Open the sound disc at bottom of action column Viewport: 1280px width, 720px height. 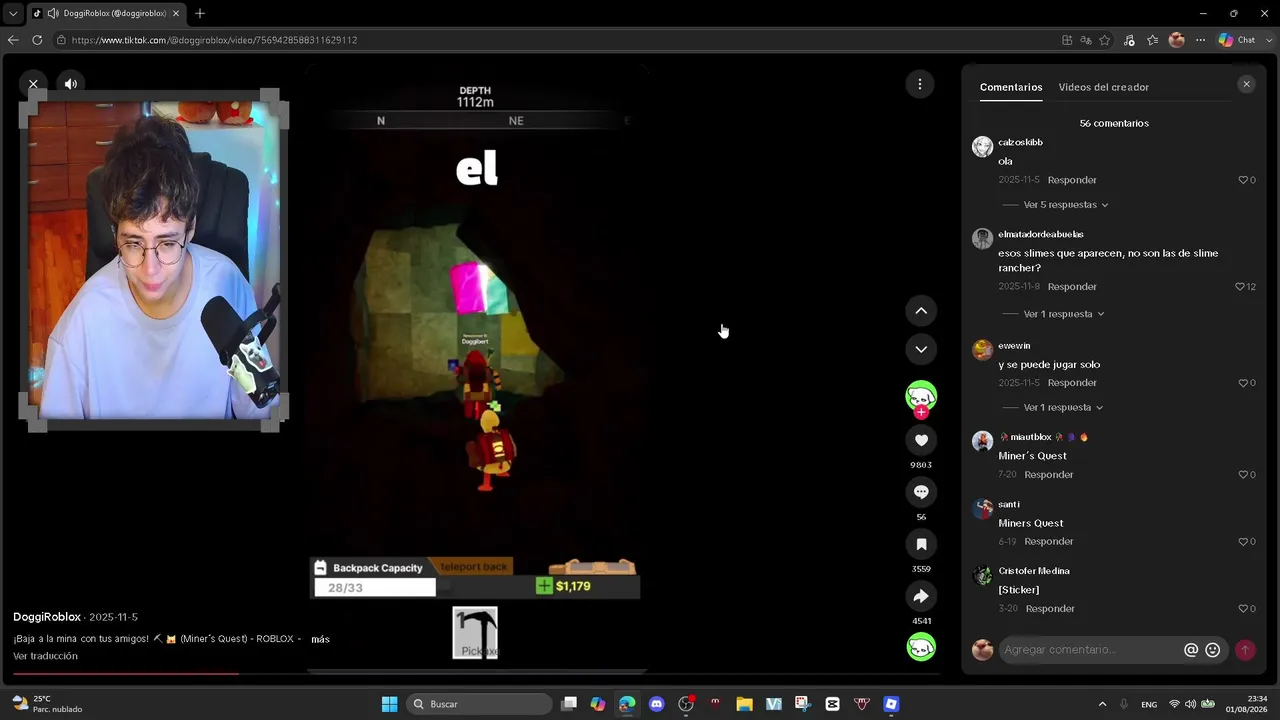921,647
